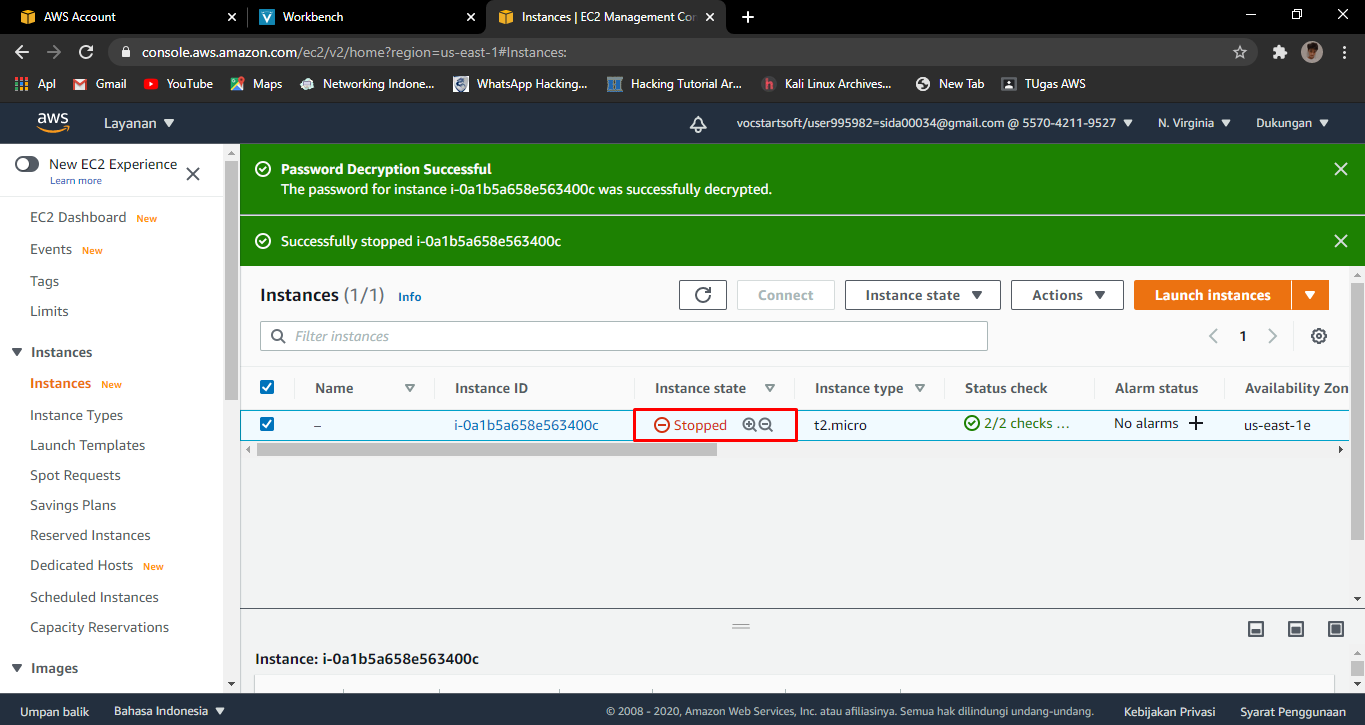Sort by Name column arrow
This screenshot has height=725, width=1365.
tap(410, 388)
